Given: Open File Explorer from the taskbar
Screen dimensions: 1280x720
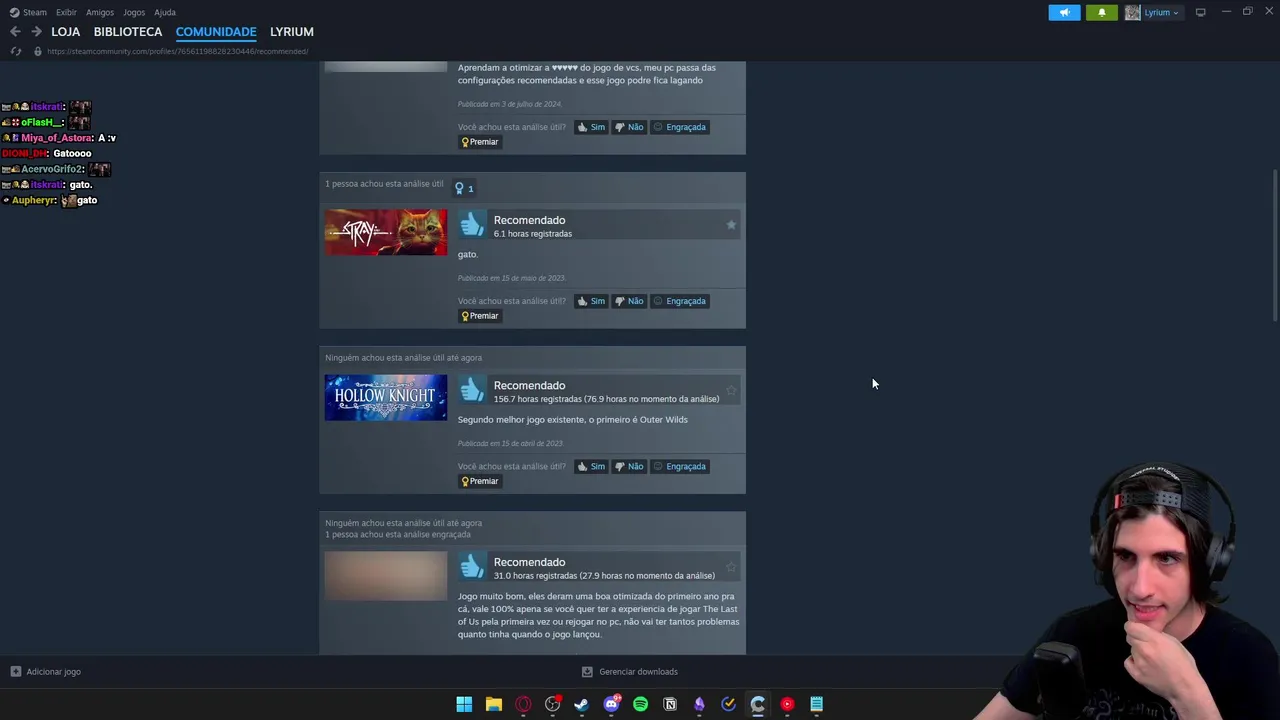Looking at the screenshot, I should [493, 704].
